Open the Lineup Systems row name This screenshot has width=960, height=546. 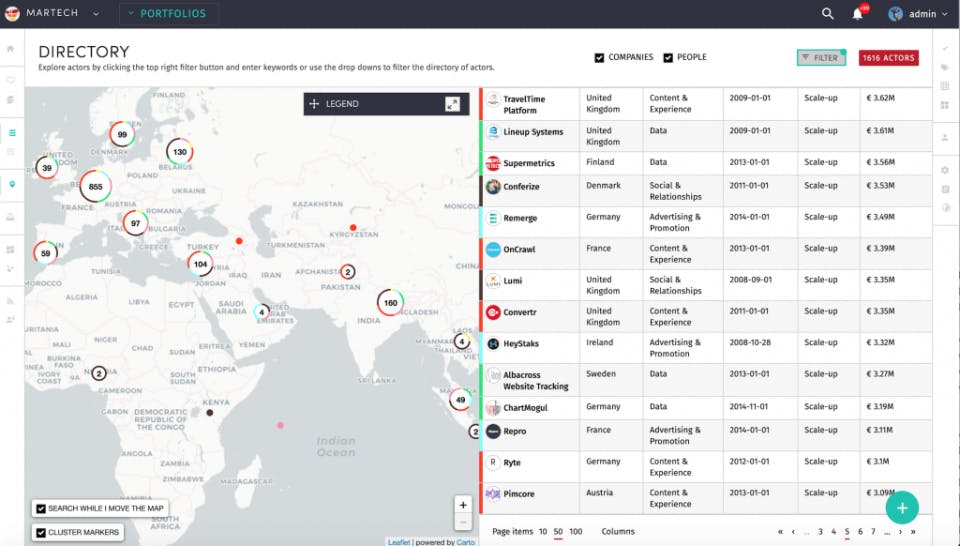533,132
